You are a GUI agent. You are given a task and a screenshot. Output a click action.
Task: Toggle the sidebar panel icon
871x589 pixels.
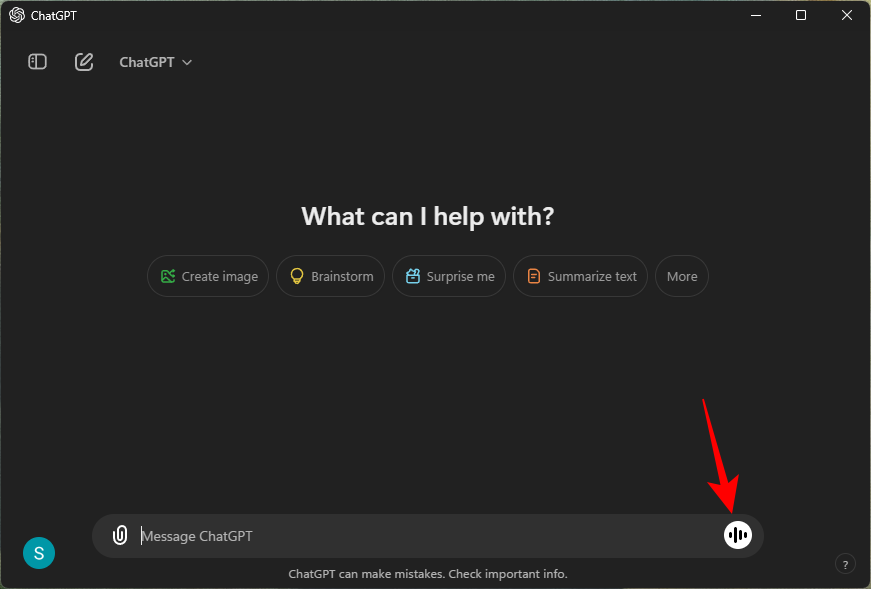point(37,62)
